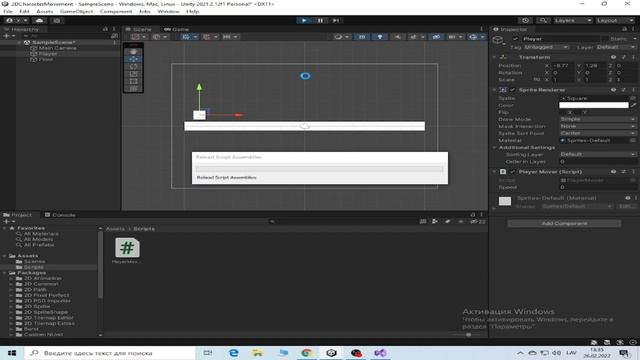
Task: Open the cloud services icon in toolbar
Action: pos(40,20)
